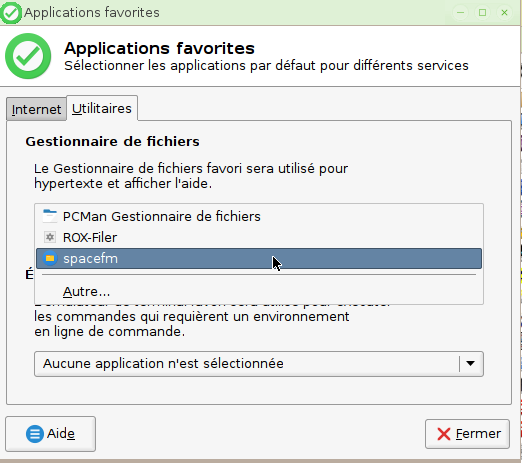Select spacefm as file manager
Viewport: 522px width, 463px height.
click(x=259, y=258)
